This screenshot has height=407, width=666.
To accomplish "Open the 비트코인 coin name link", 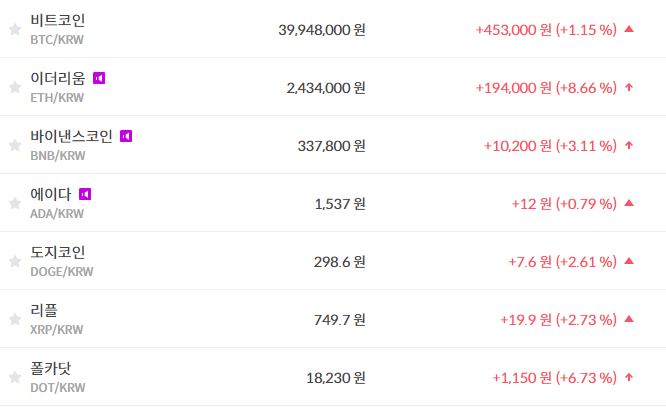I will click(58, 20).
